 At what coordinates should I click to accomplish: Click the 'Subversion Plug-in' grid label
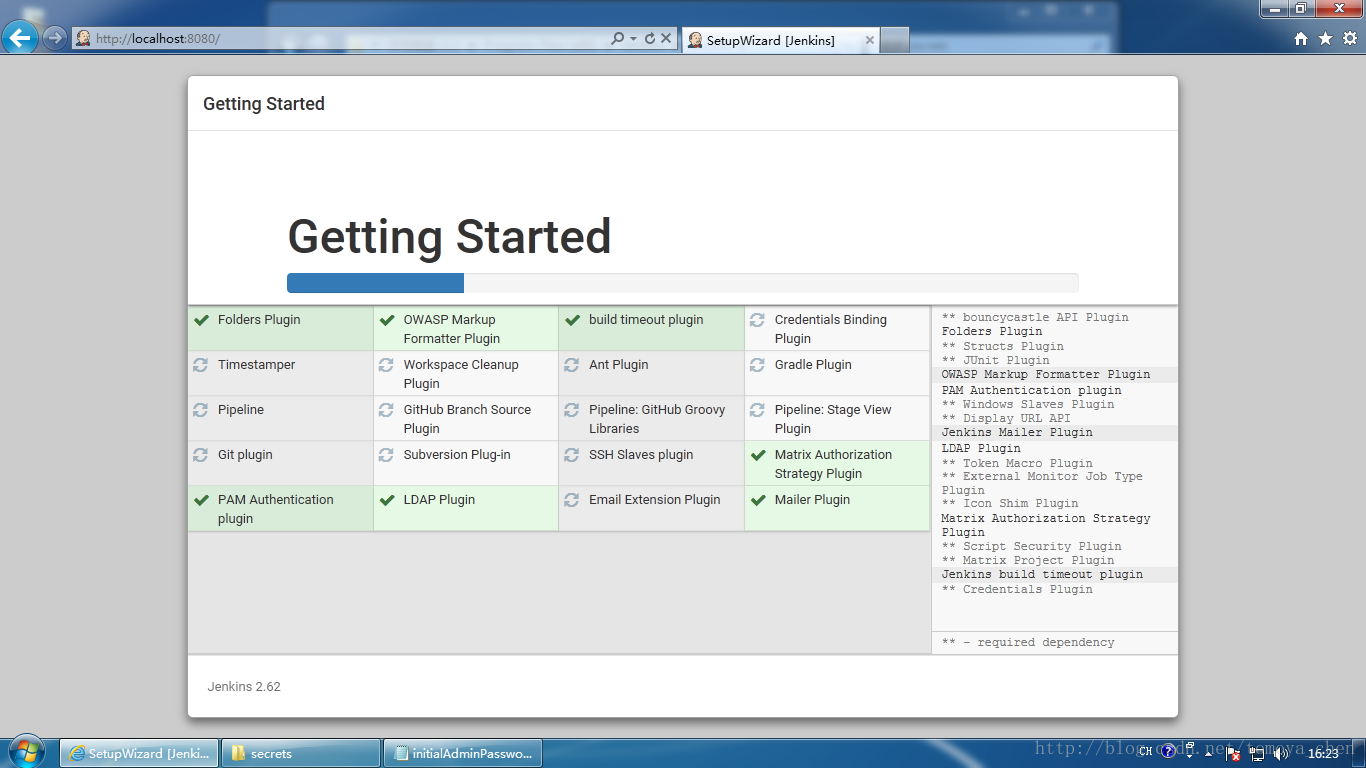(x=457, y=455)
